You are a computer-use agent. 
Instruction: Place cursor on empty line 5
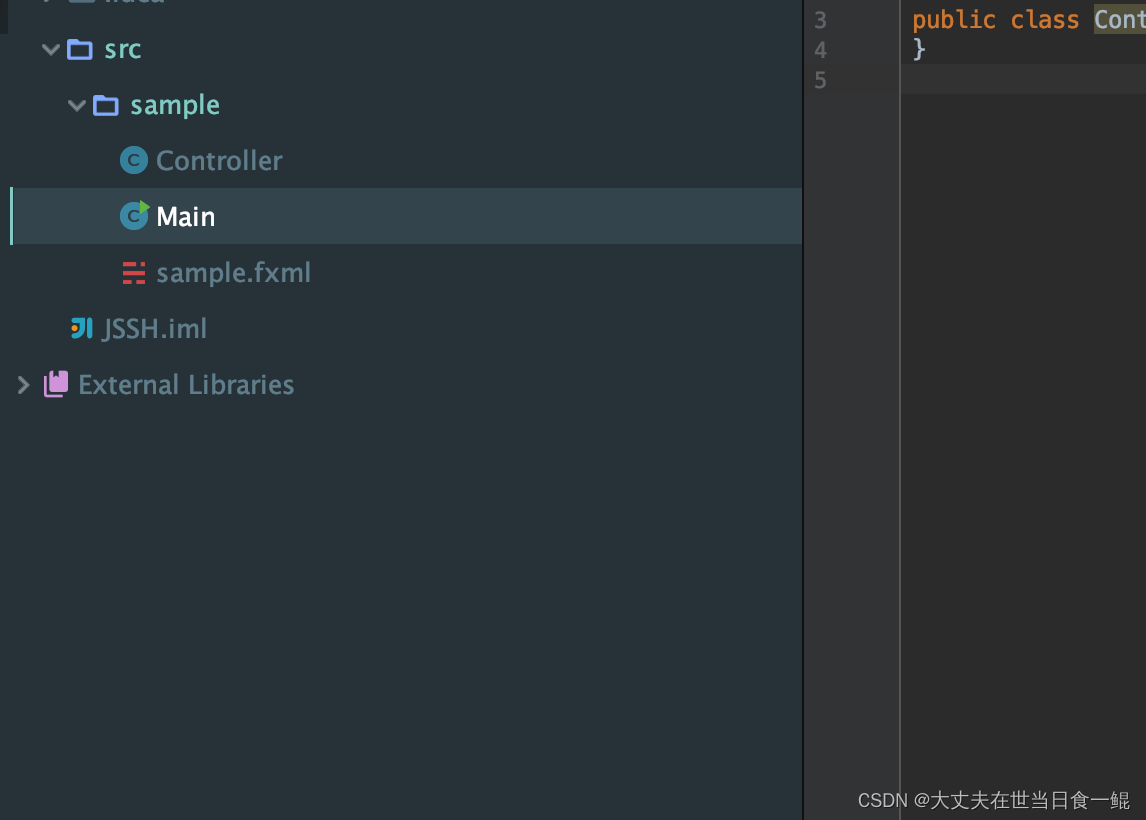[x=1023, y=80]
